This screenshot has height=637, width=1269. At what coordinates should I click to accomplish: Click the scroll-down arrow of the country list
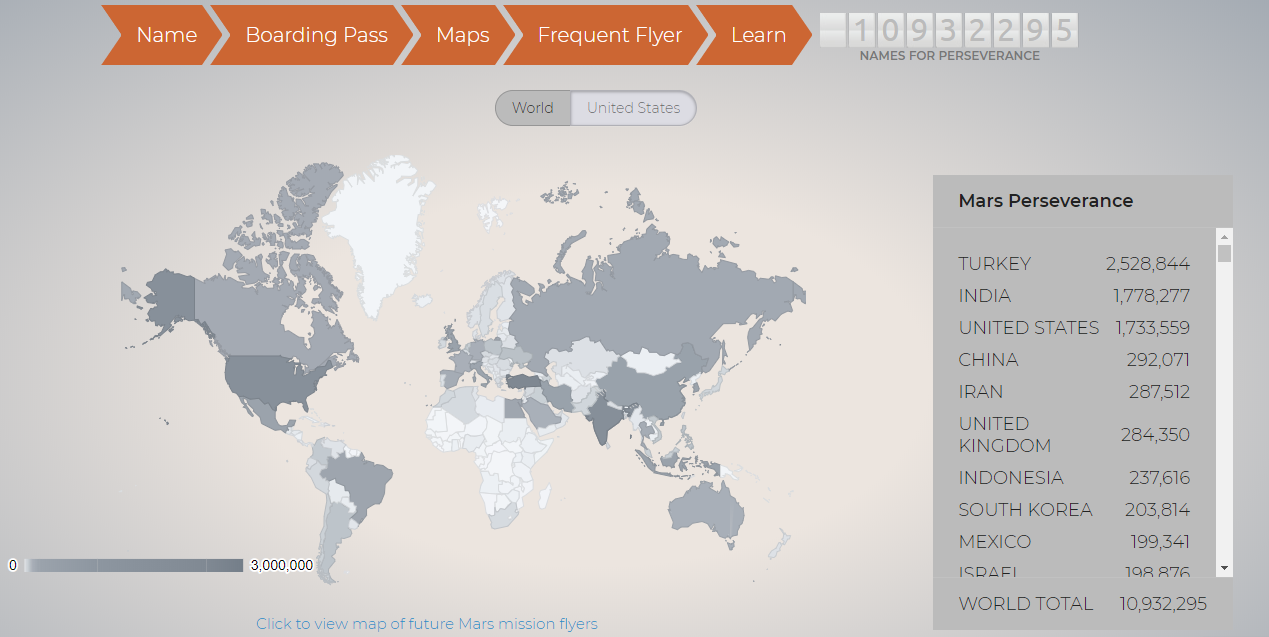tap(1224, 568)
